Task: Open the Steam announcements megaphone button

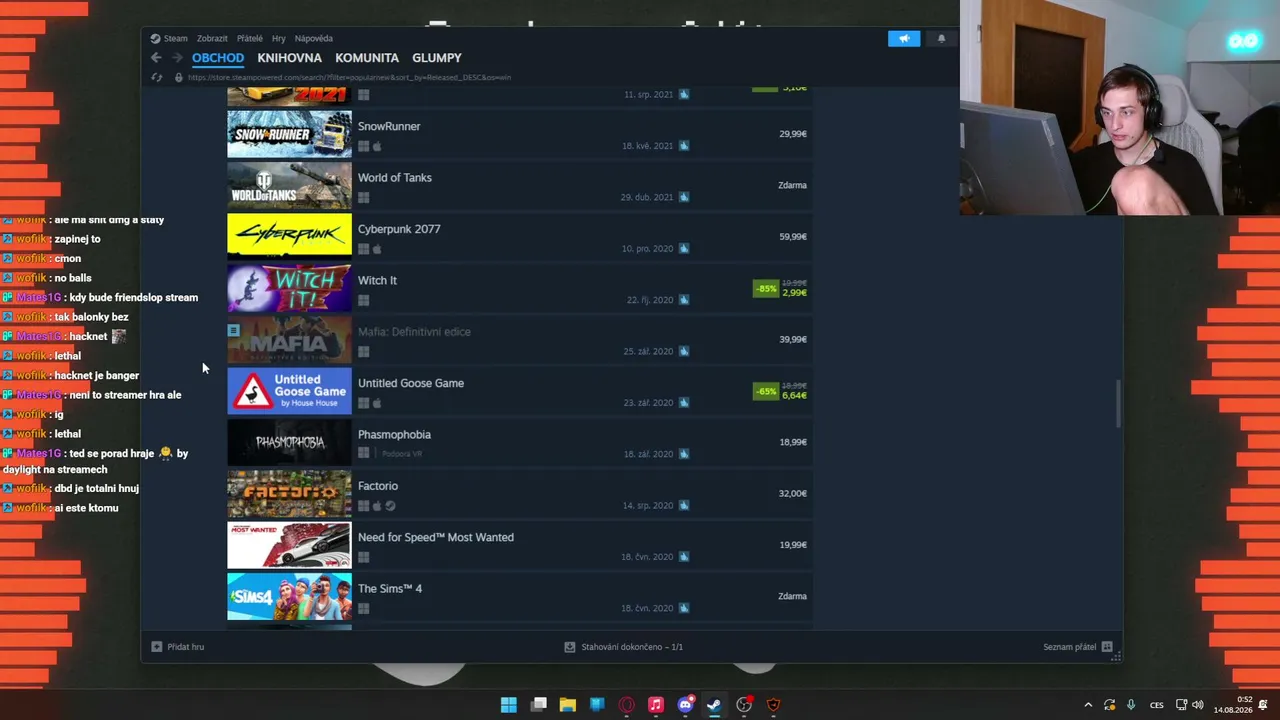Action: [x=903, y=38]
